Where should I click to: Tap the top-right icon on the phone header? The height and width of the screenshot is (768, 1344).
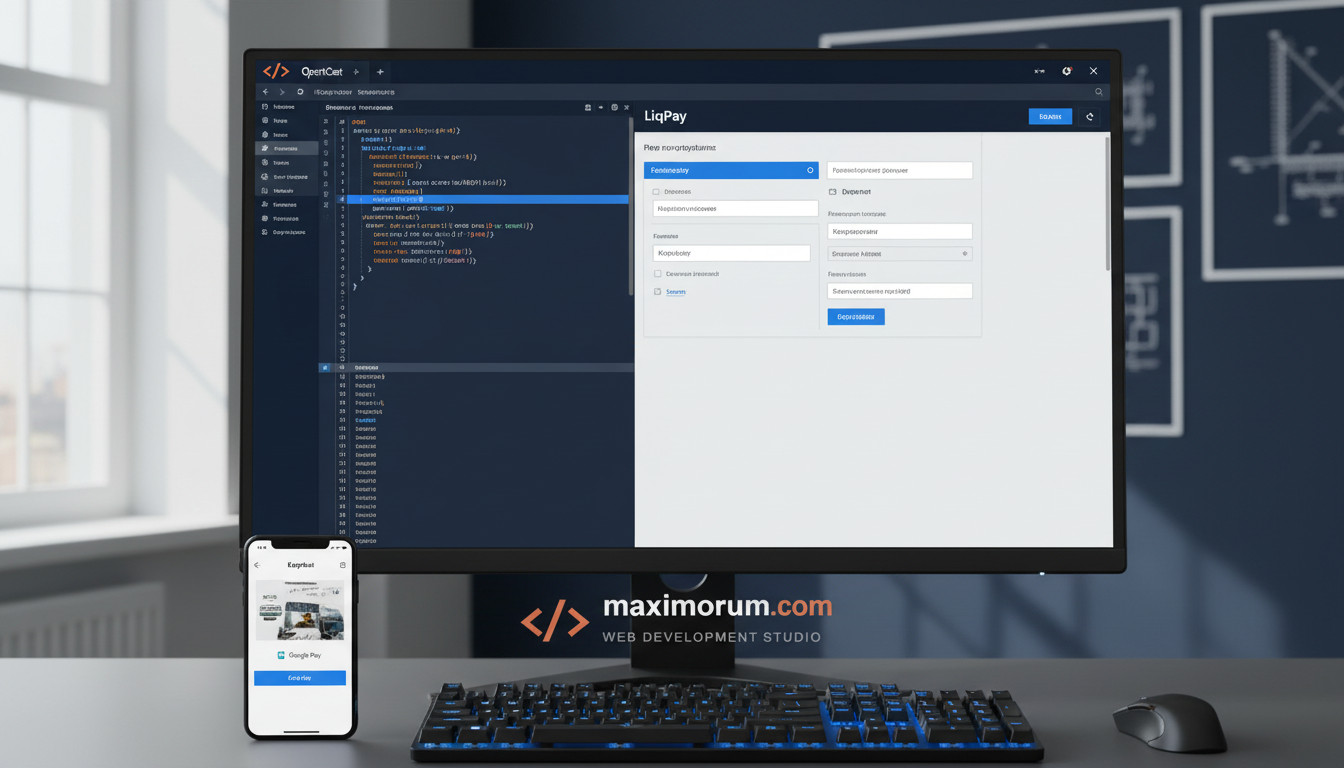[343, 565]
